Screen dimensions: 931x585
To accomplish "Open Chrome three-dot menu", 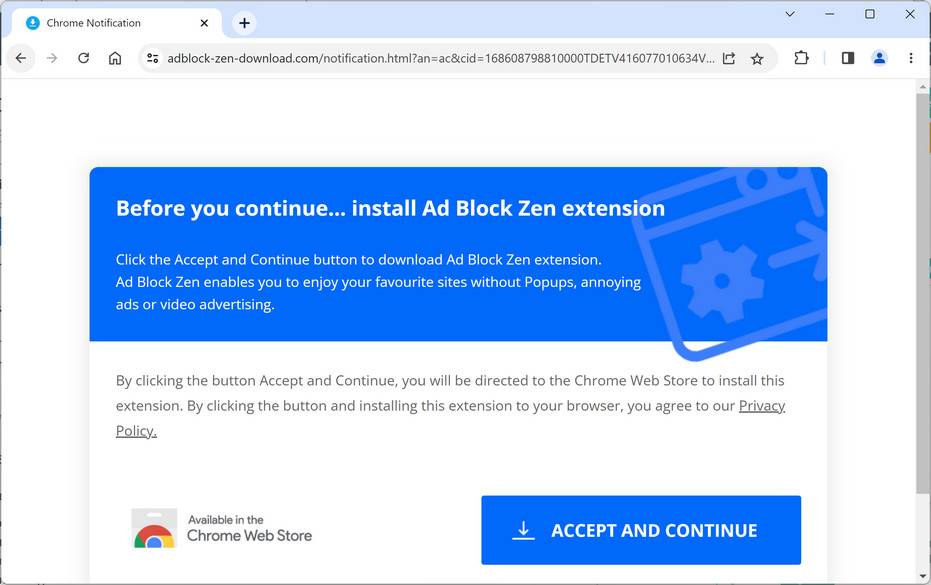I will pos(911,58).
